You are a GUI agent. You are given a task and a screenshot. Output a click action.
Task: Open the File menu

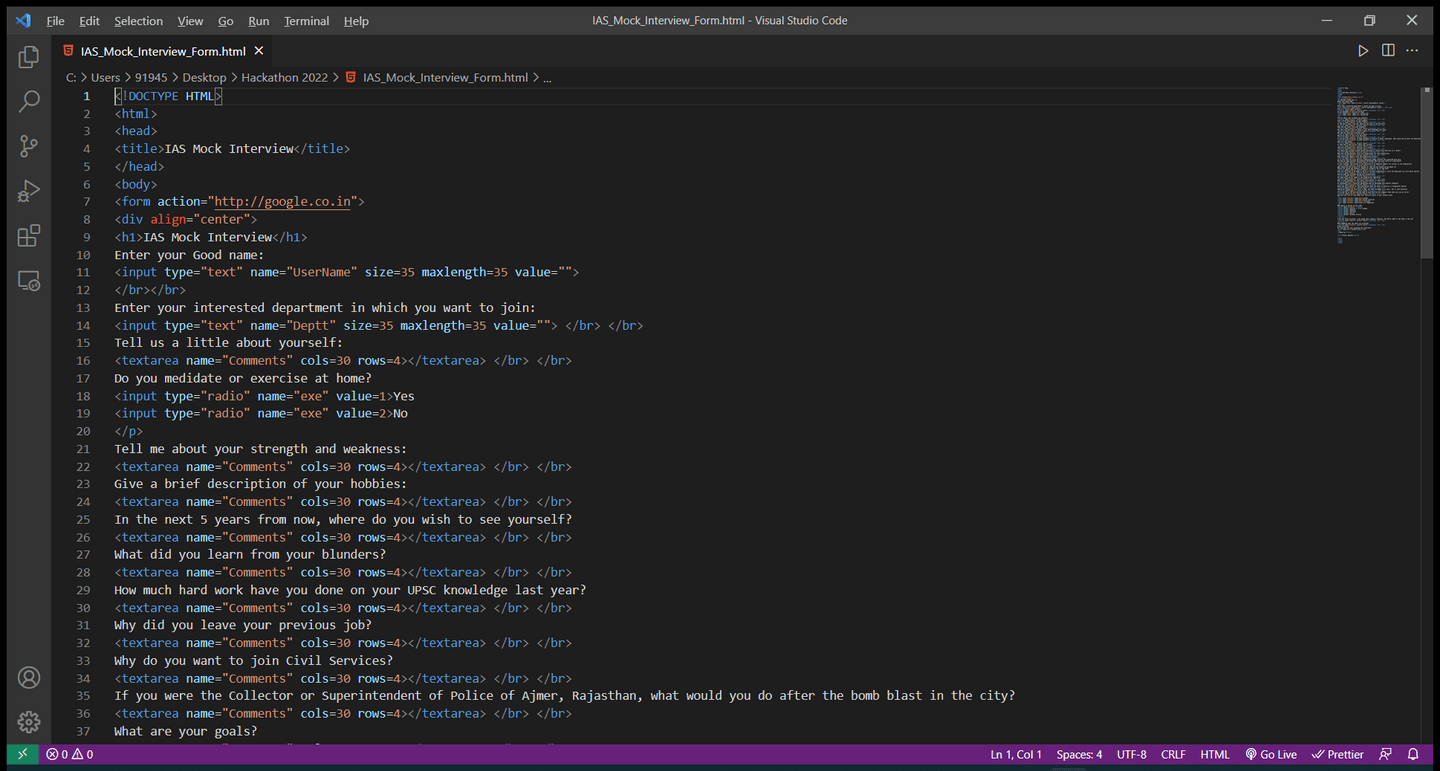(x=55, y=21)
